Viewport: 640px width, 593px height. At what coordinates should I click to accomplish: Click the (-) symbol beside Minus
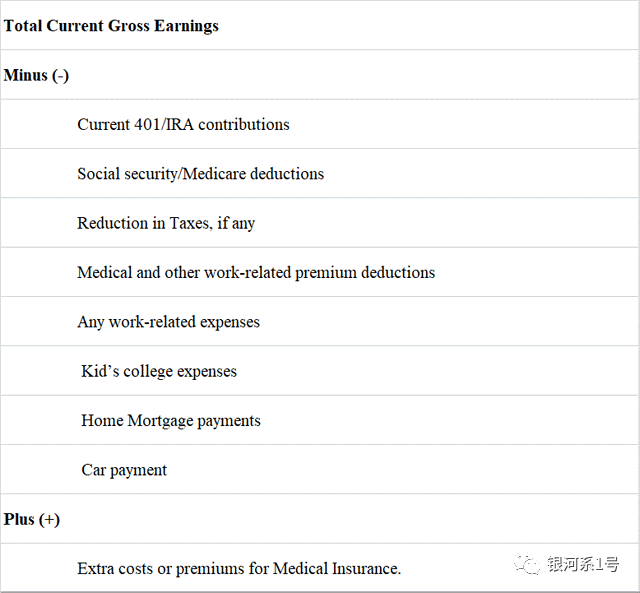point(60,75)
